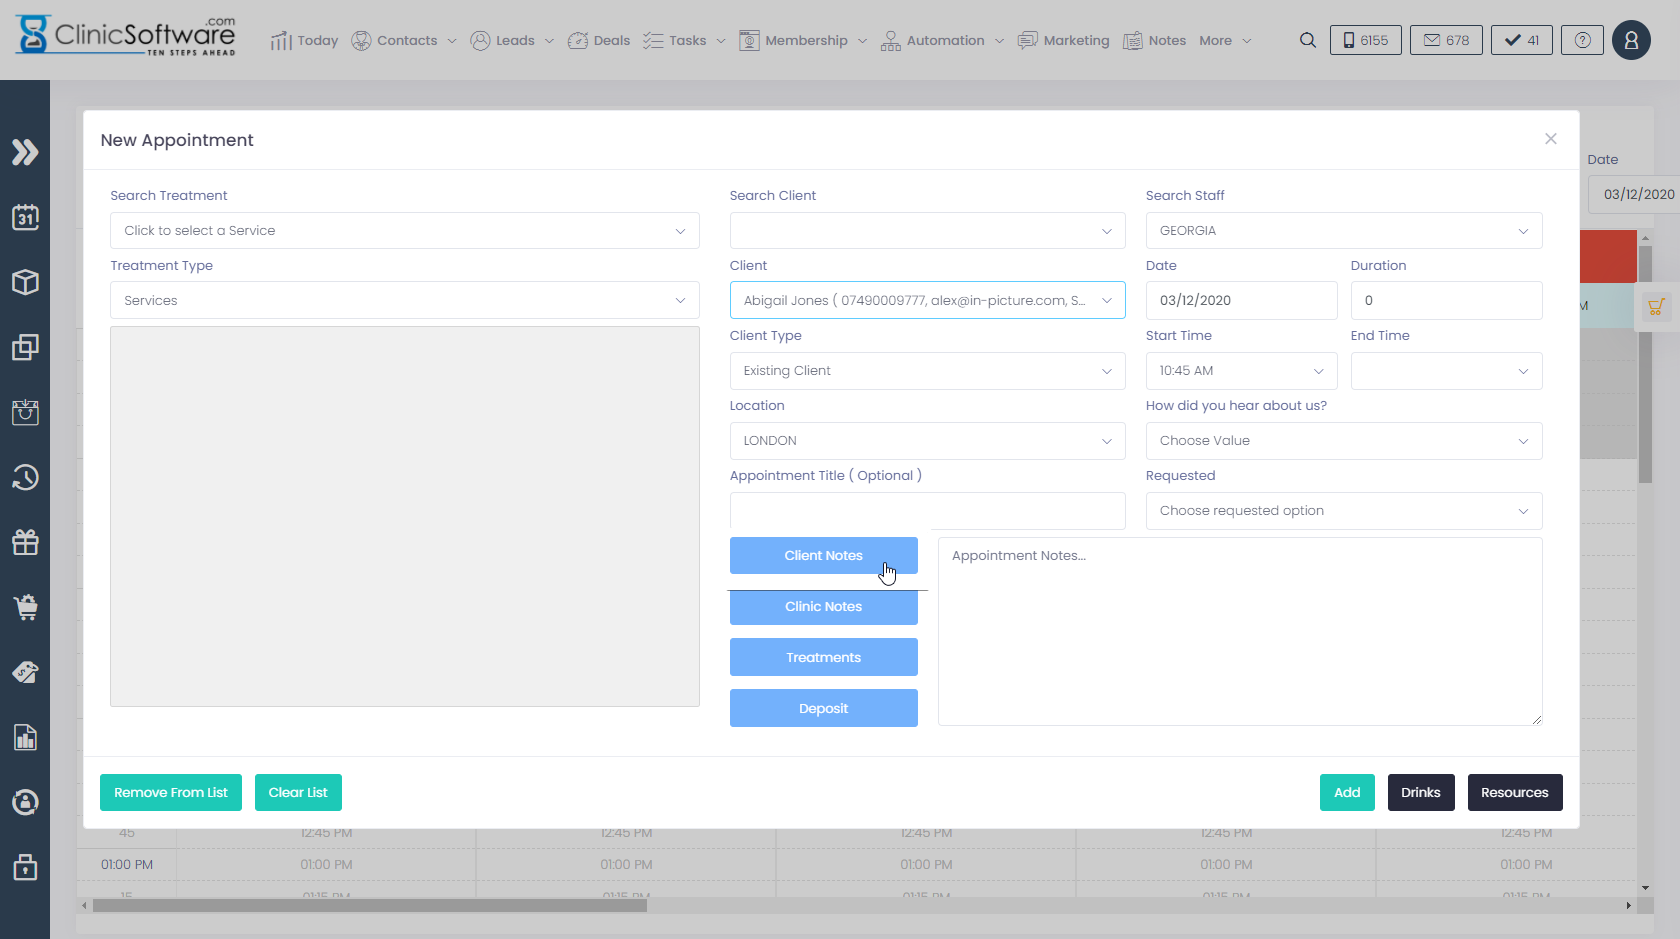Viewport: 1680px width, 939px height.
Task: Click the history clock icon in the sidebar
Action: (25, 477)
